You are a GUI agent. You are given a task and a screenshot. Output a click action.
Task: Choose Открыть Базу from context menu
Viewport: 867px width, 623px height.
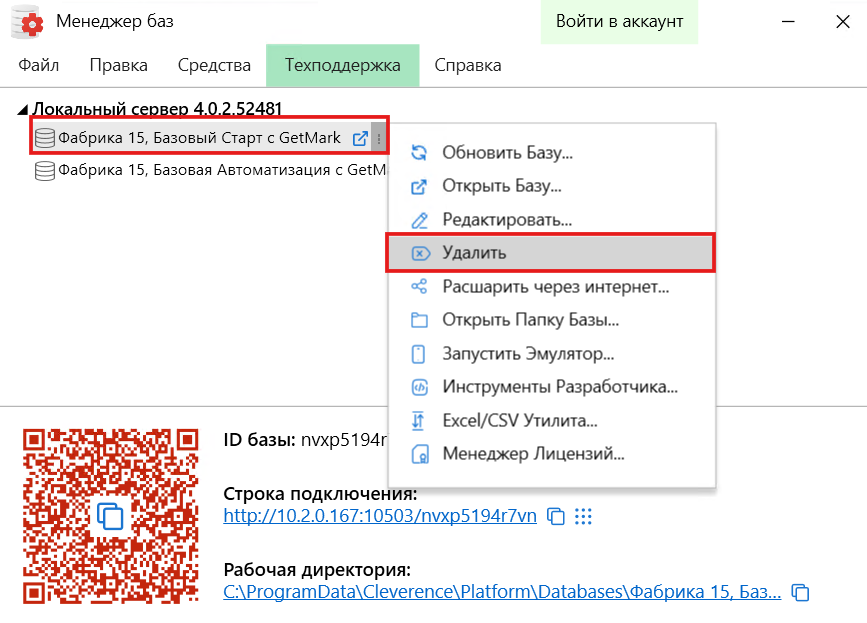551,186
